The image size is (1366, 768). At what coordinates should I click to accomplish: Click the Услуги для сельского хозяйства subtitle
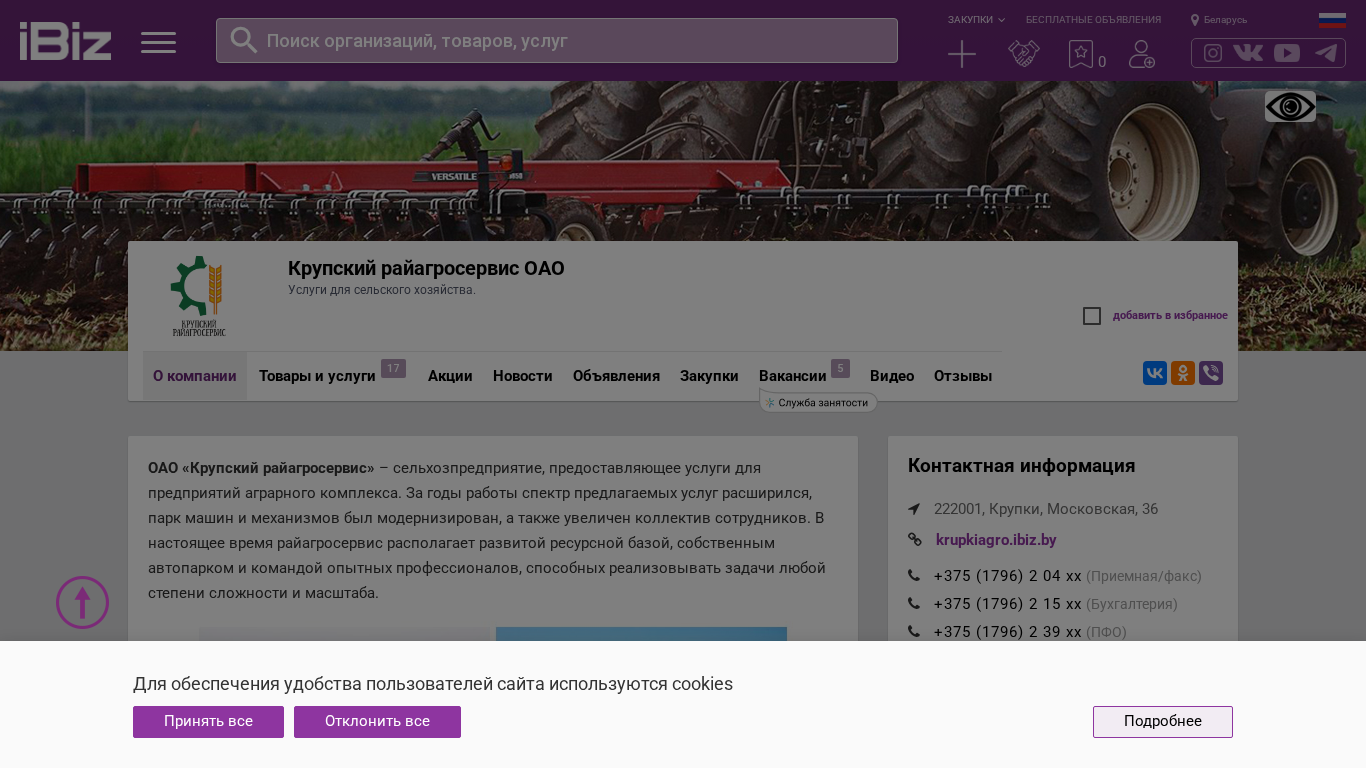pyautogui.click(x=382, y=290)
